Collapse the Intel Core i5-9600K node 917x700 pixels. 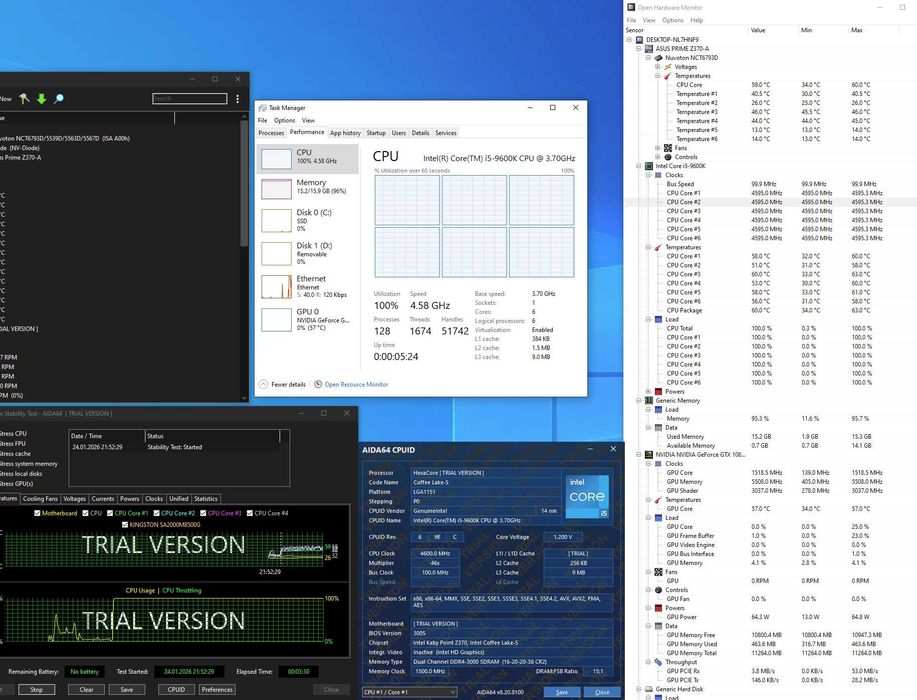tap(639, 166)
